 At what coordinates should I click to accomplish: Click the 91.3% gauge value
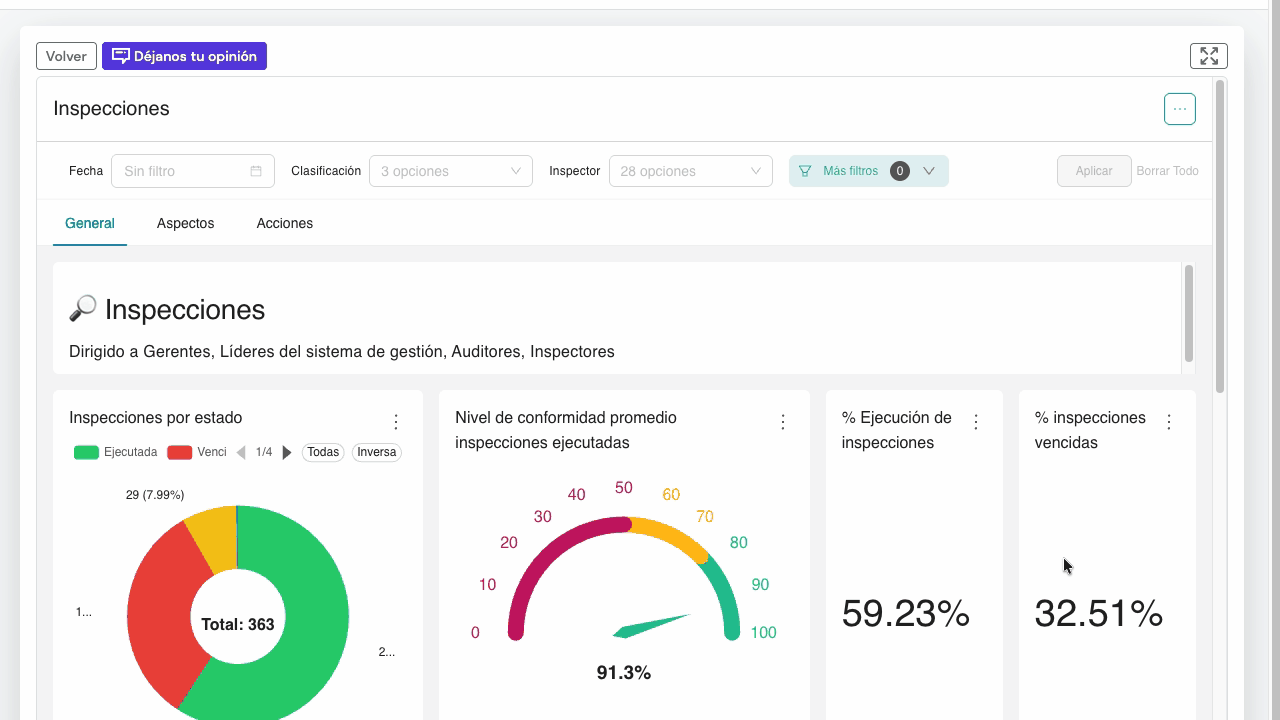click(624, 673)
